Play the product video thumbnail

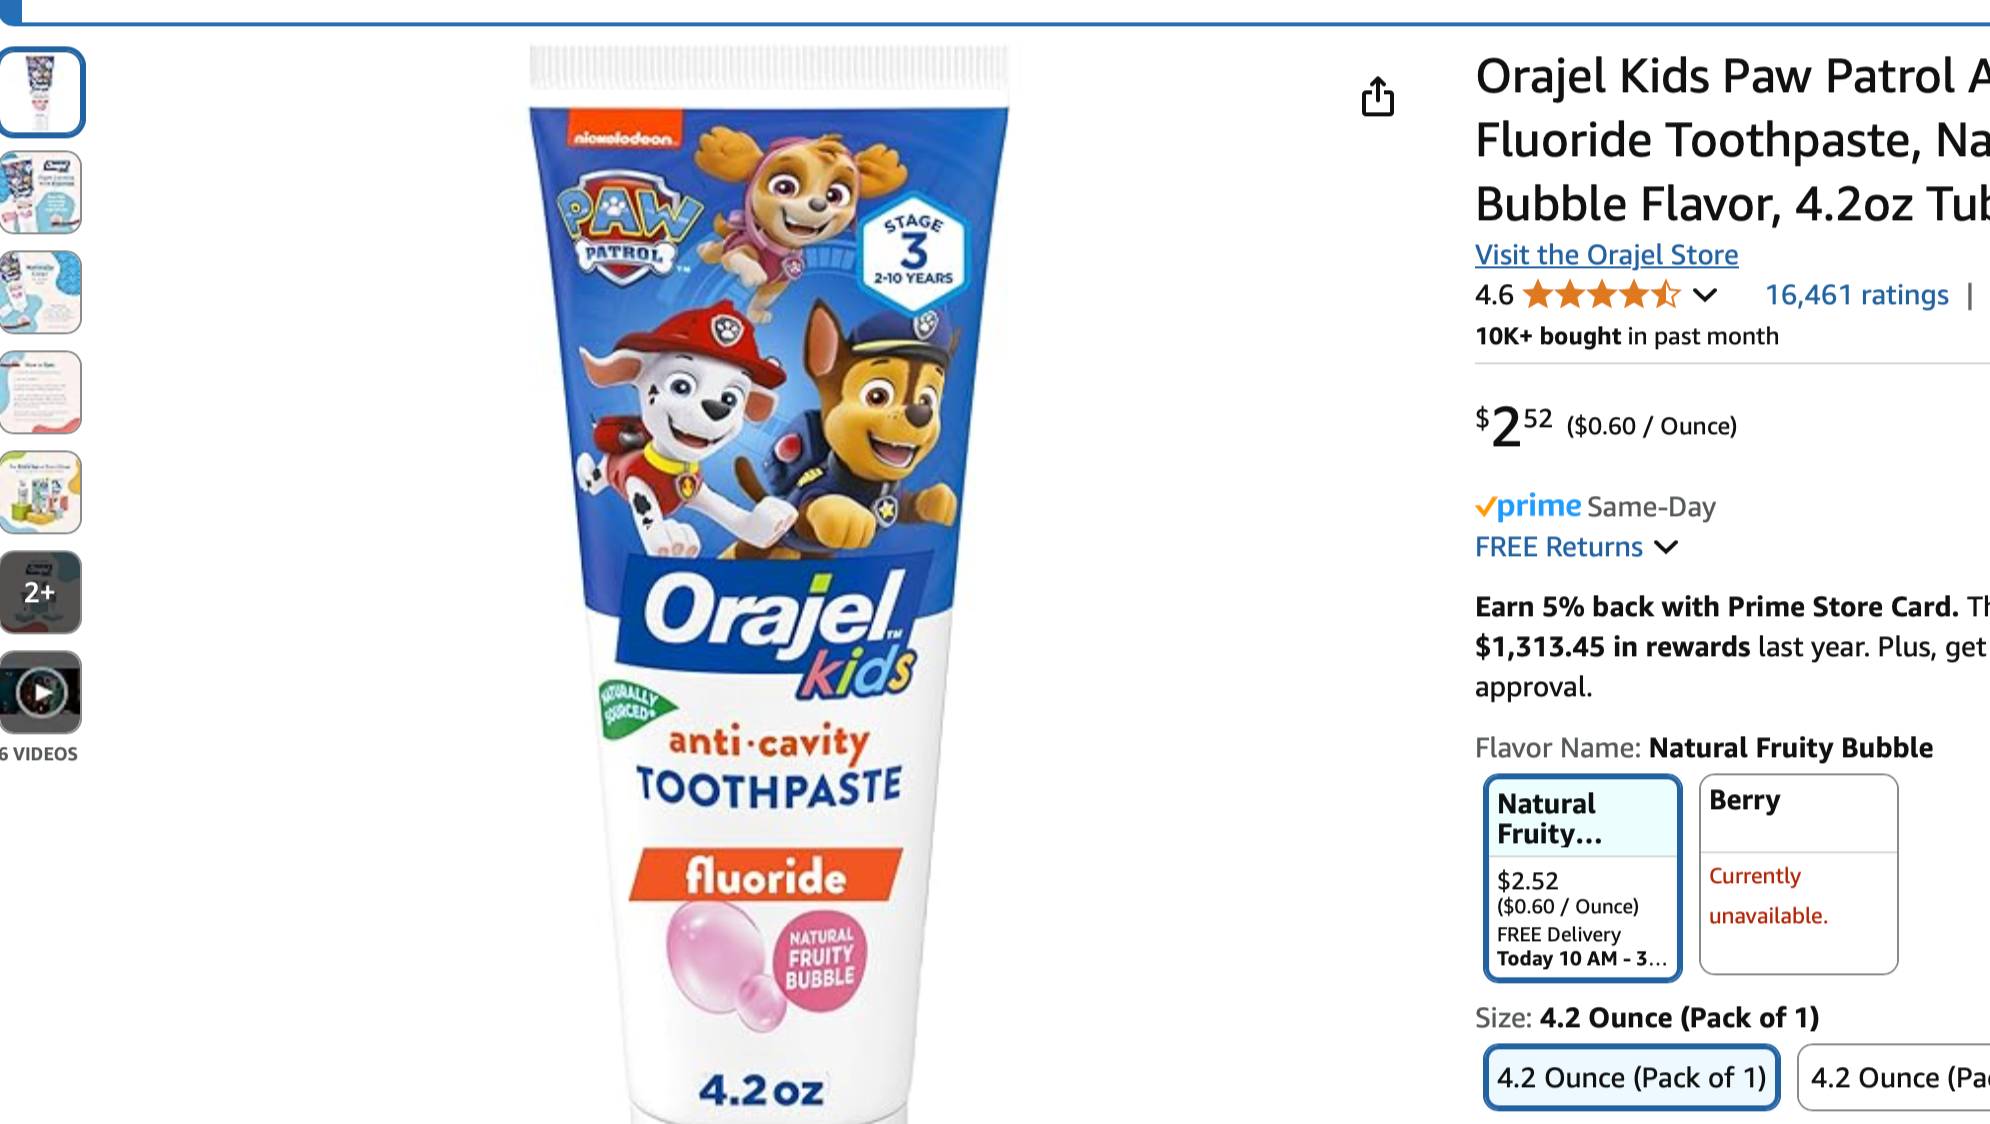[42, 691]
